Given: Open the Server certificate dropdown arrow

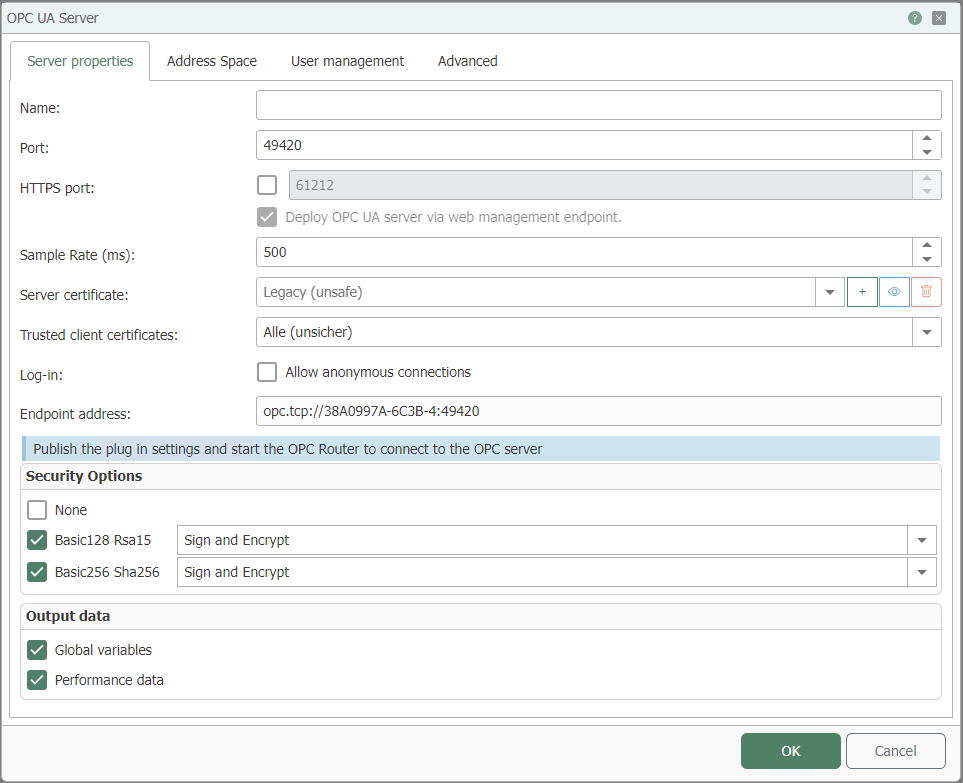Looking at the screenshot, I should (830, 292).
